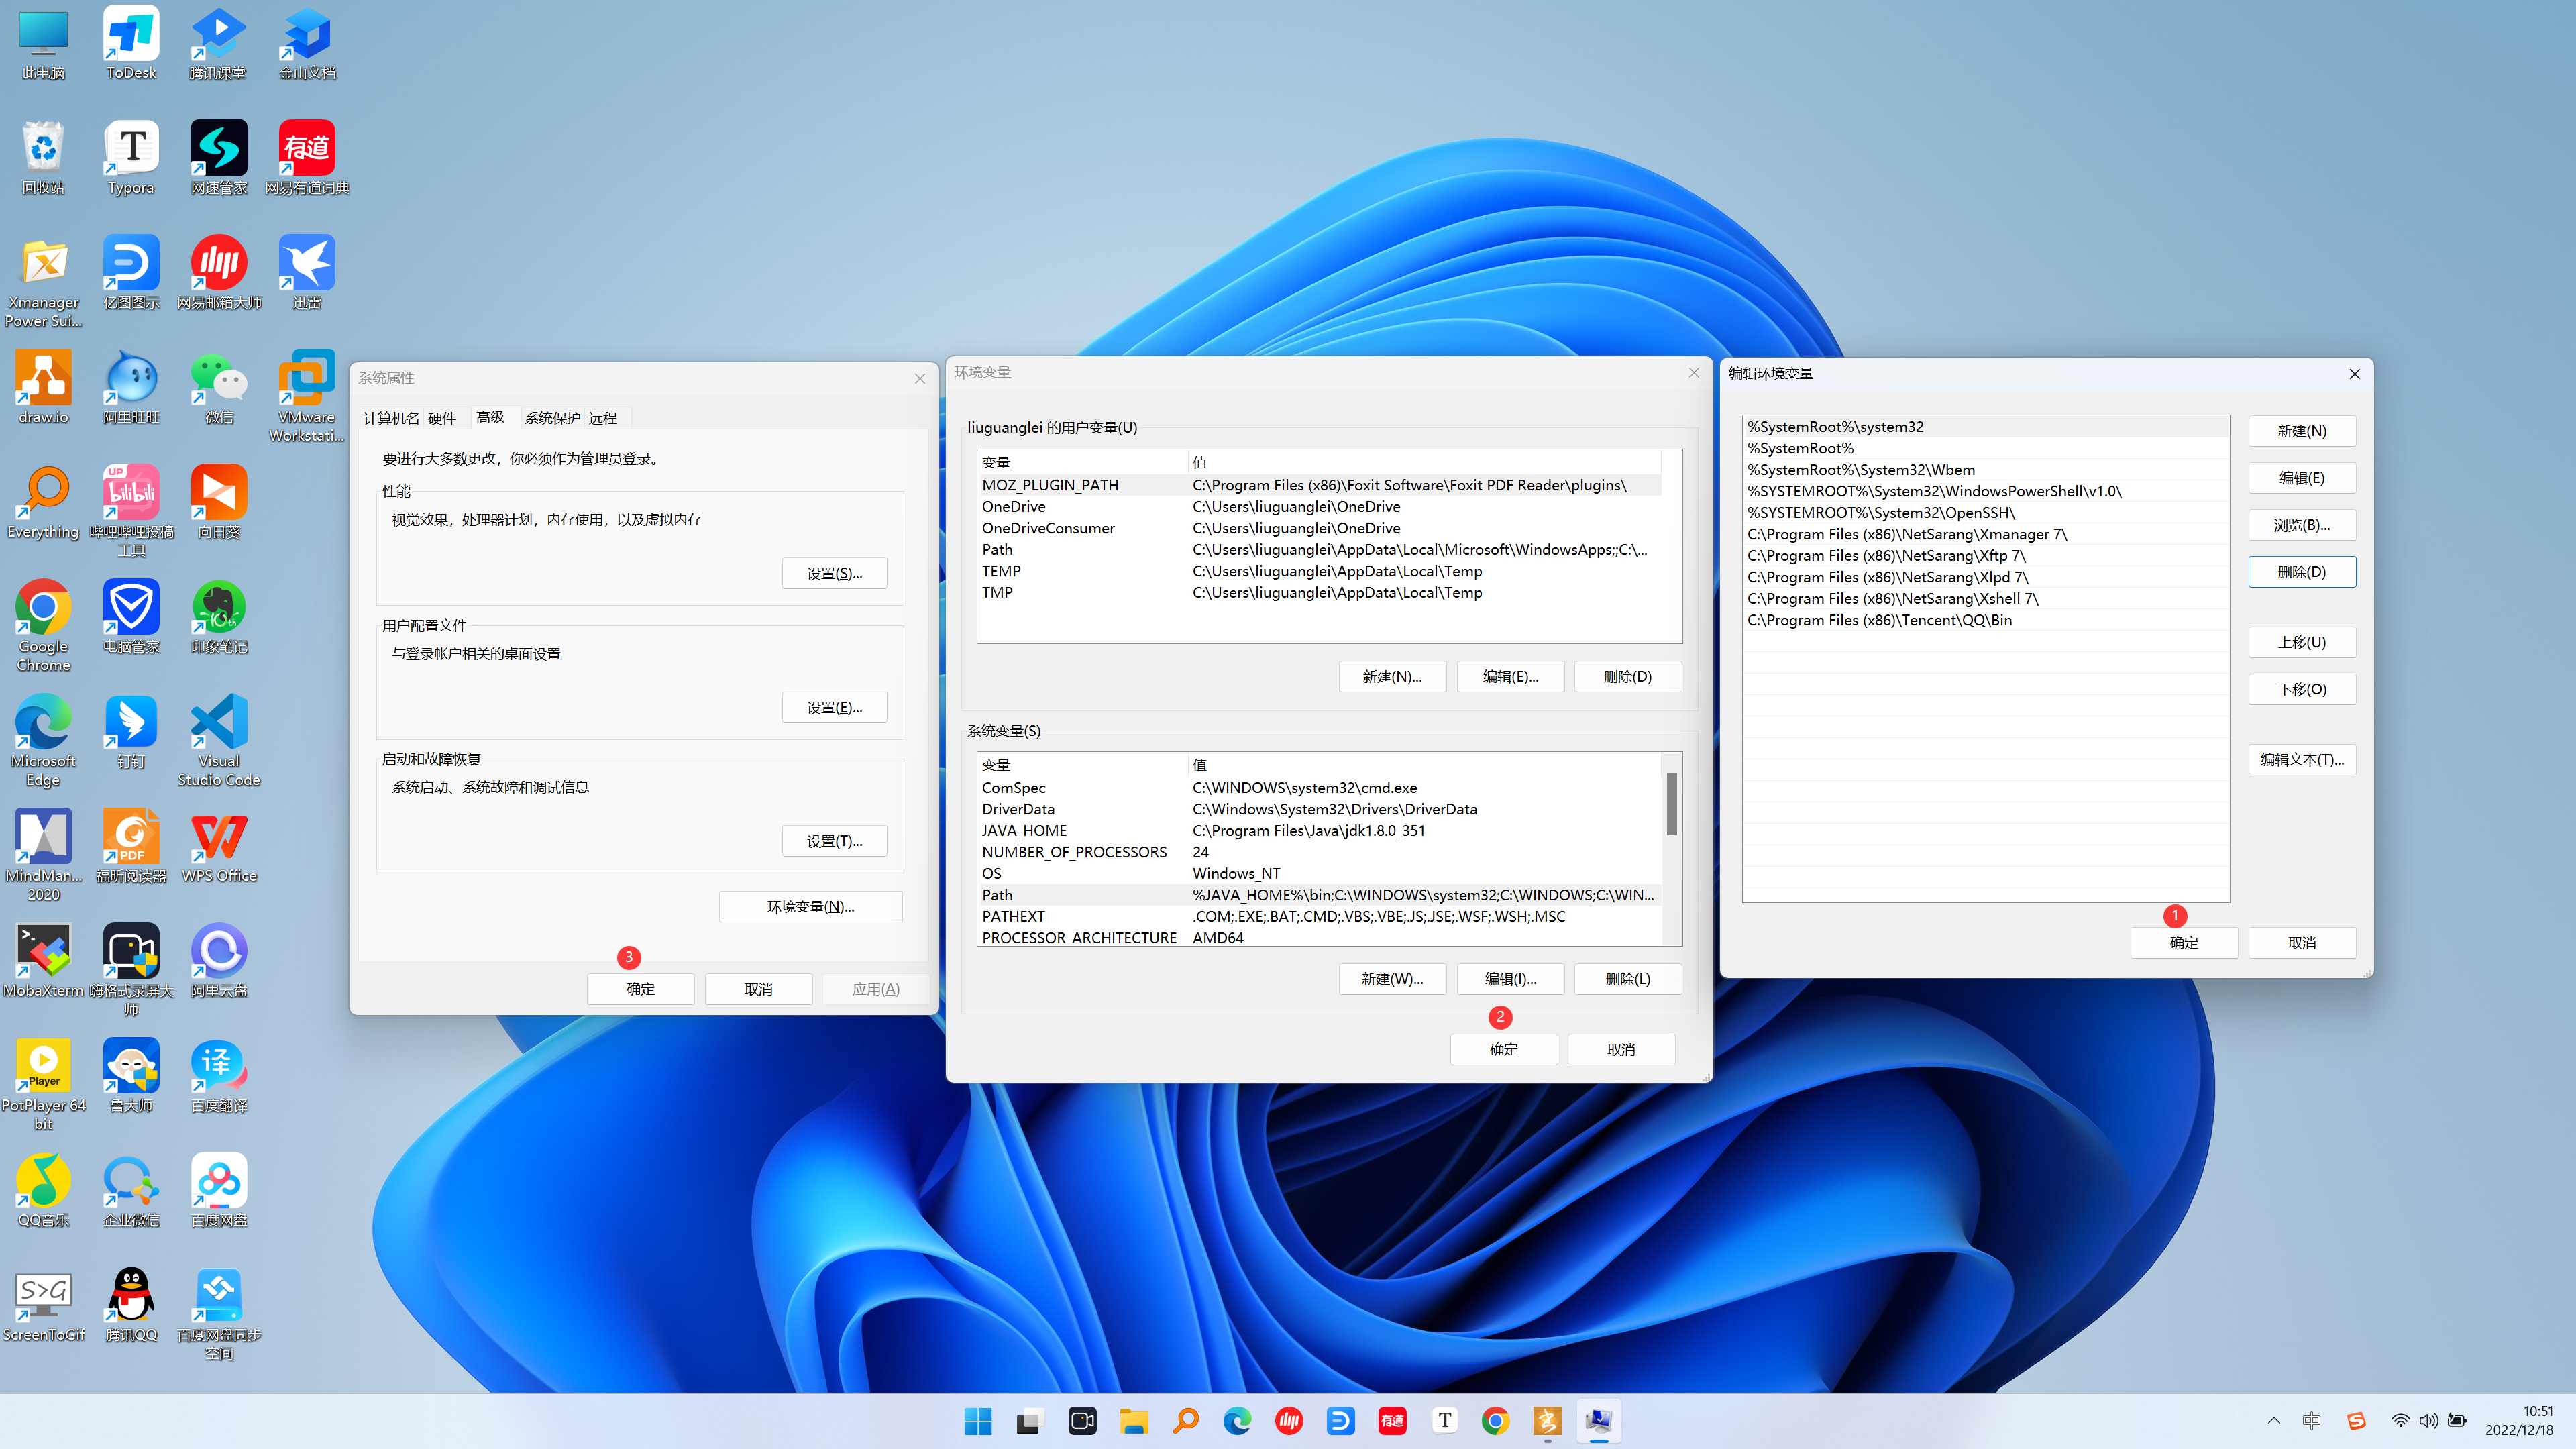Screen dimensions: 2576x1449
Task: Confirm Edit Environment Variable with 确定
Action: pos(2184,943)
